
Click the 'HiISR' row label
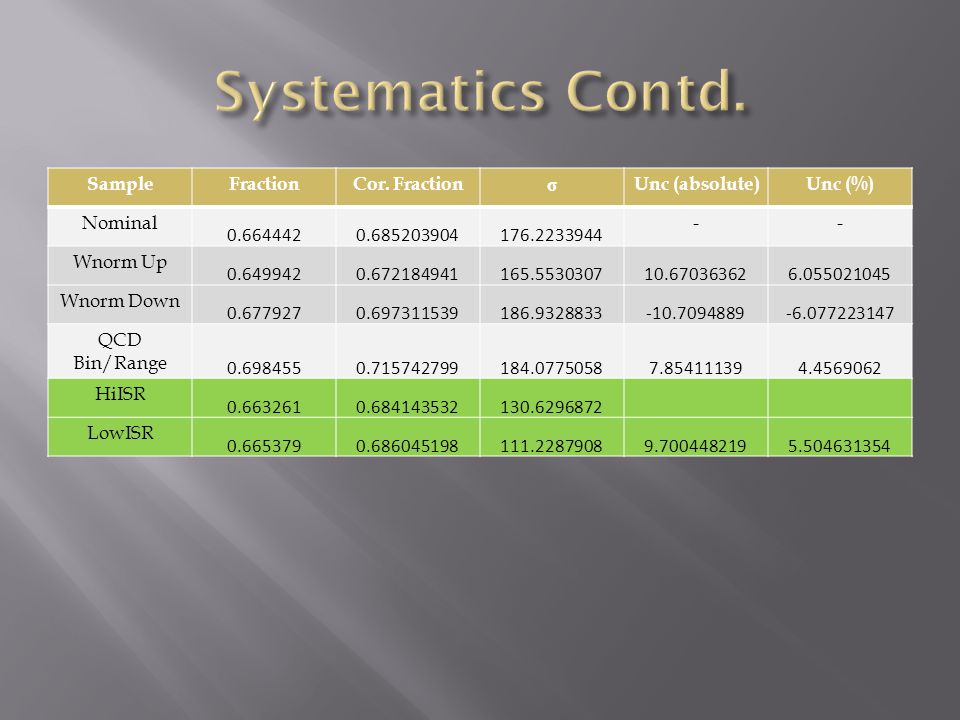[121, 394]
